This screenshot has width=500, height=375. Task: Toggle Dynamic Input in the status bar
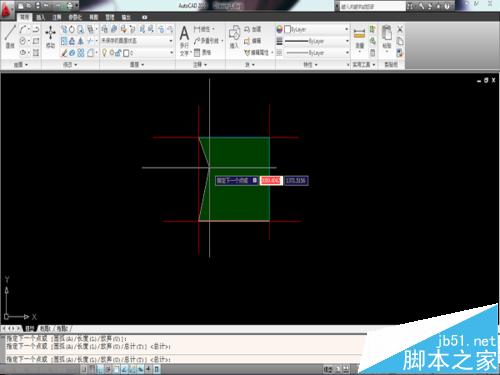141,369
